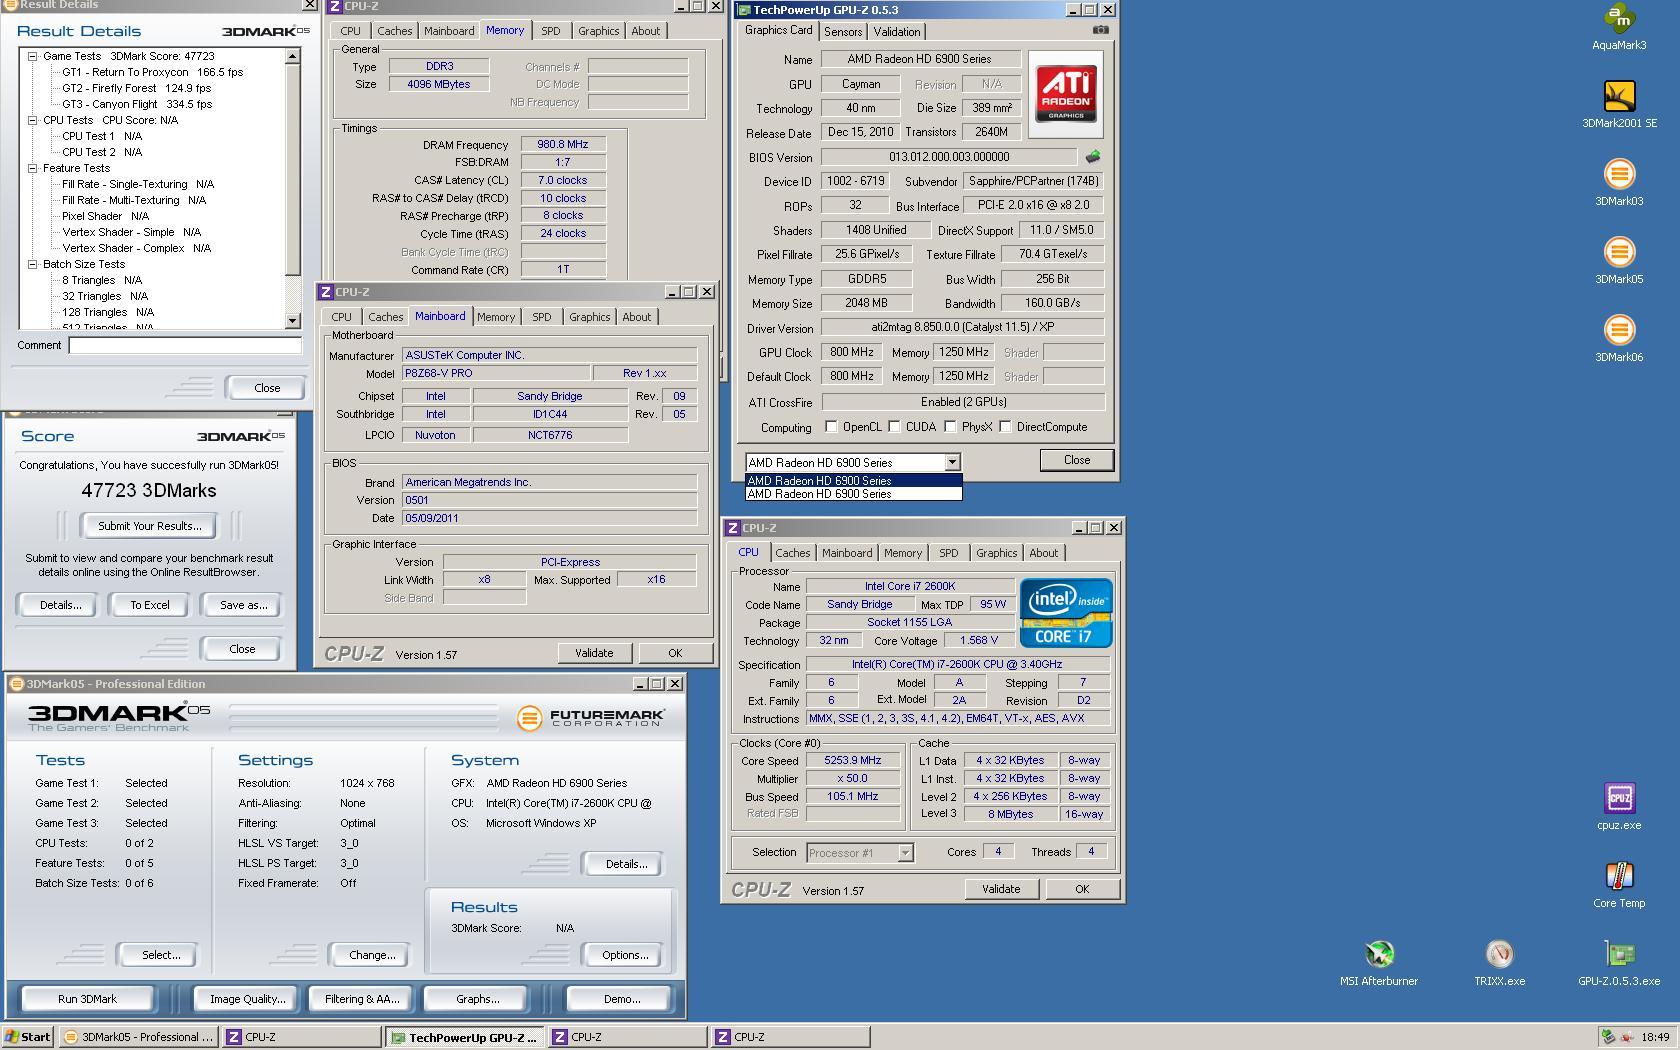This screenshot has height=1050, width=1680.
Task: Launch MSI Afterburner desktop icon
Action: coord(1379,962)
